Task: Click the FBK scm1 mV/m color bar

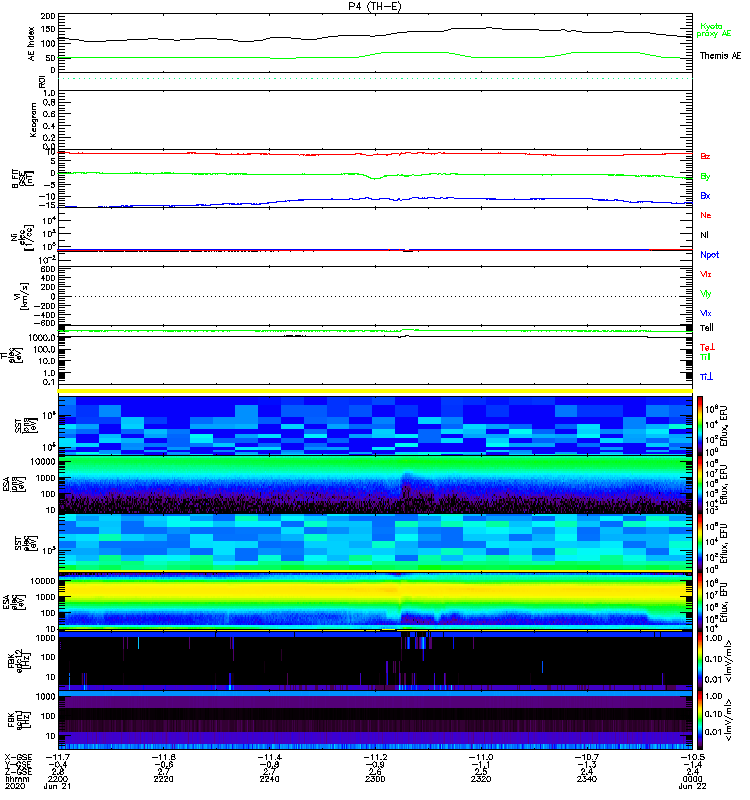Action: point(700,720)
